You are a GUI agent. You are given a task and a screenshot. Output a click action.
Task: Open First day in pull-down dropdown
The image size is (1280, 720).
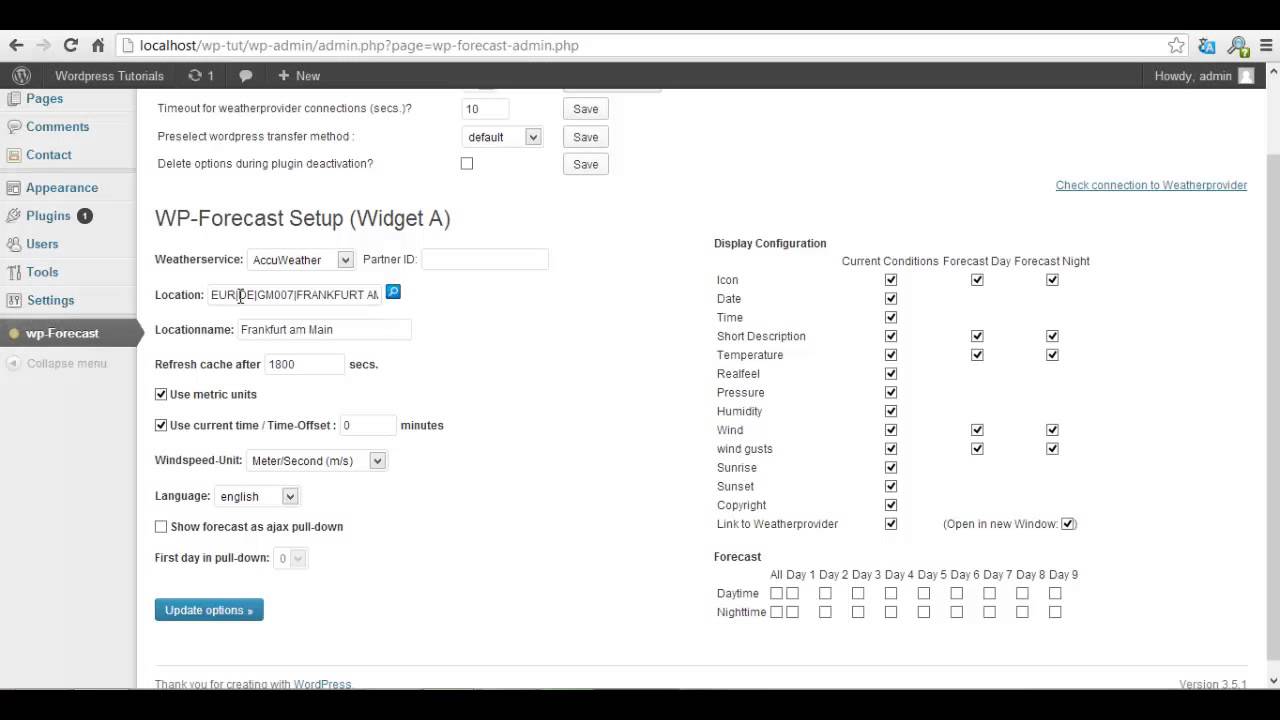pyautogui.click(x=290, y=558)
